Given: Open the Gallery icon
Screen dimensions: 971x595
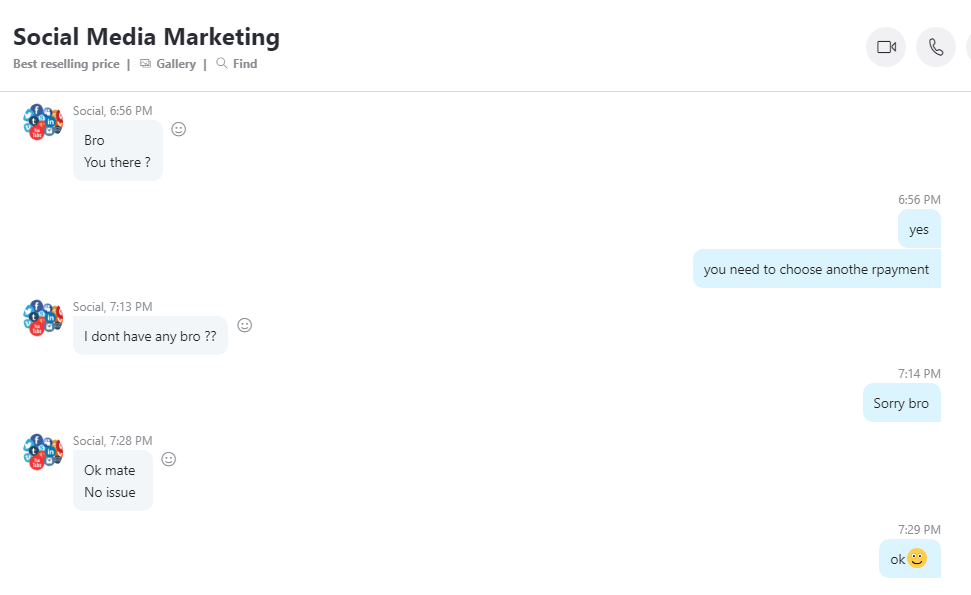Looking at the screenshot, I should [x=146, y=64].
